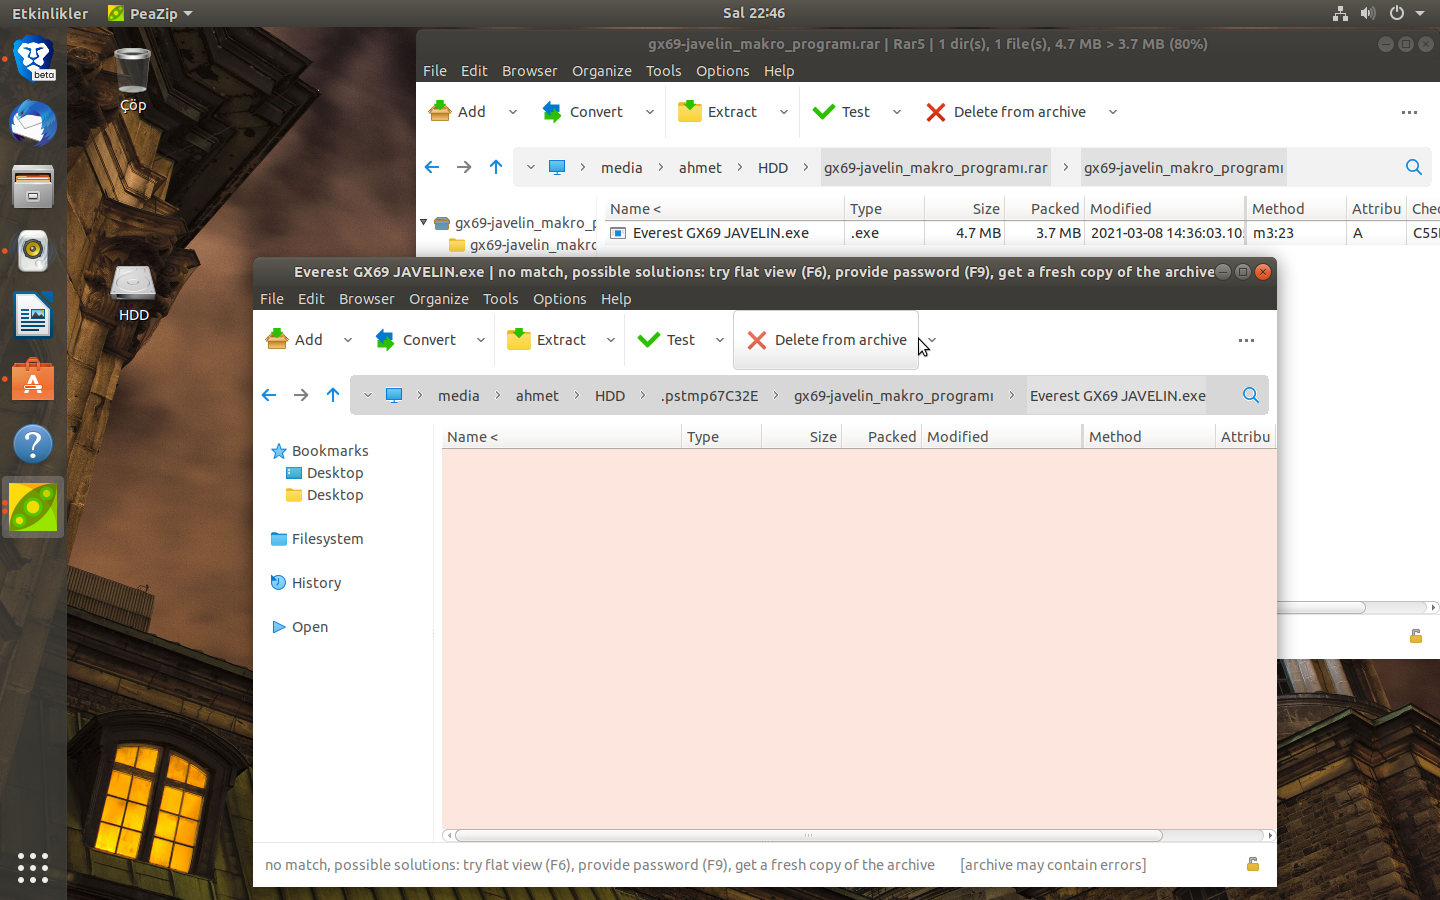
Task: Open History in the sidebar
Action: coord(316,583)
